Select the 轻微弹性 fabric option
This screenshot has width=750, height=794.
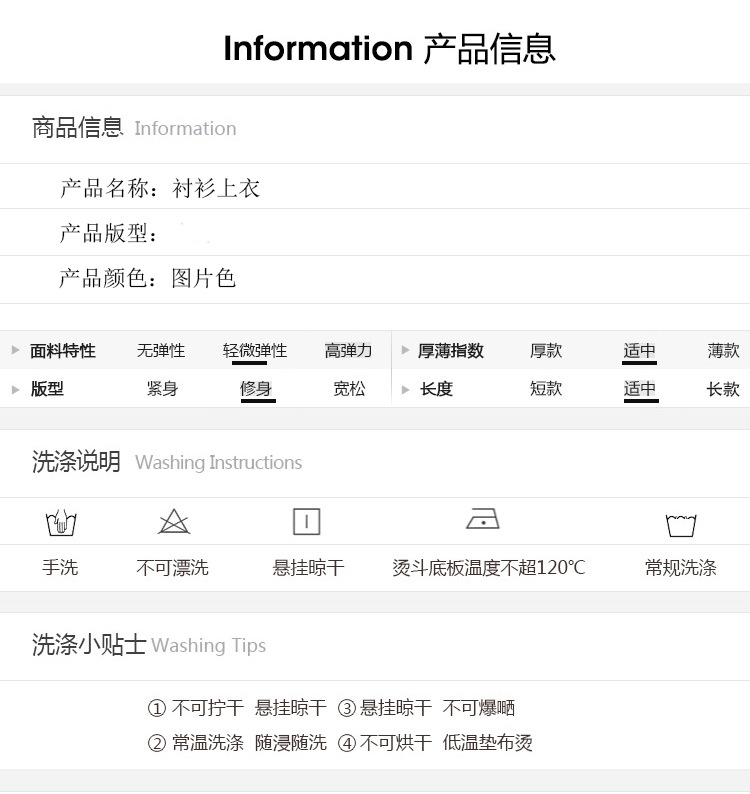pos(255,351)
